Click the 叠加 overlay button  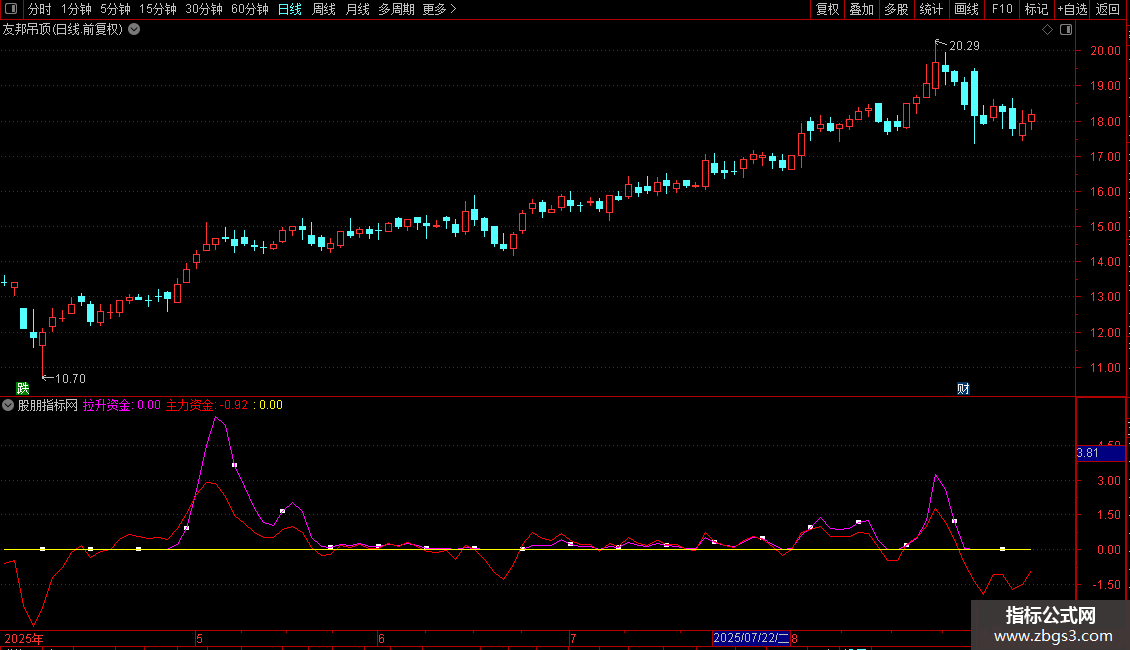[x=861, y=9]
